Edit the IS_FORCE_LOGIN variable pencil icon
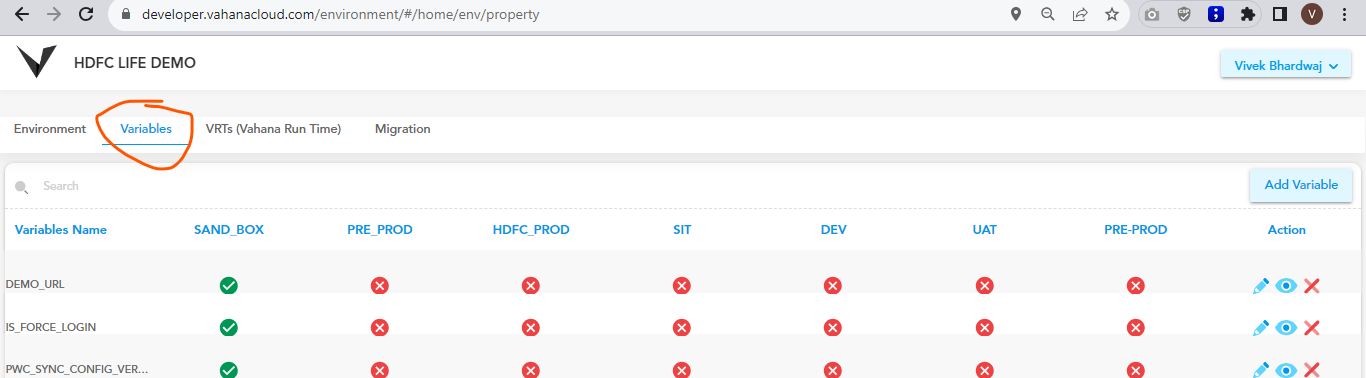Image resolution: width=1366 pixels, height=378 pixels. click(x=1260, y=328)
